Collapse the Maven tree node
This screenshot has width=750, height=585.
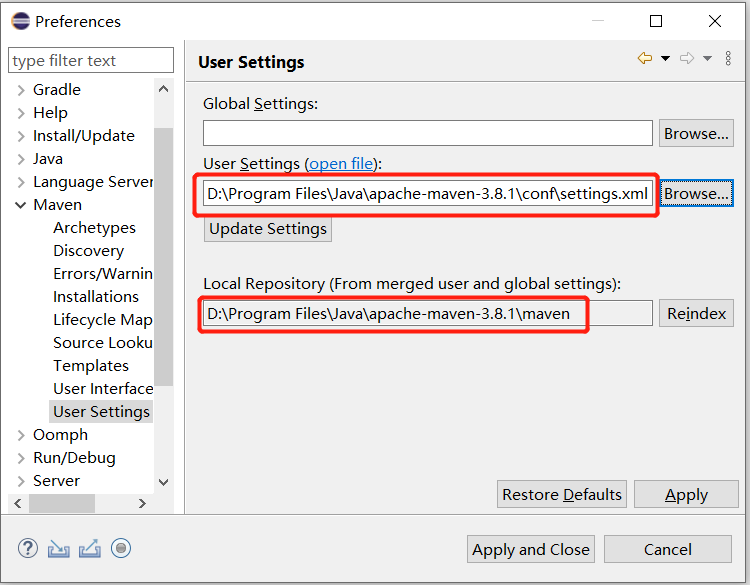click(22, 205)
